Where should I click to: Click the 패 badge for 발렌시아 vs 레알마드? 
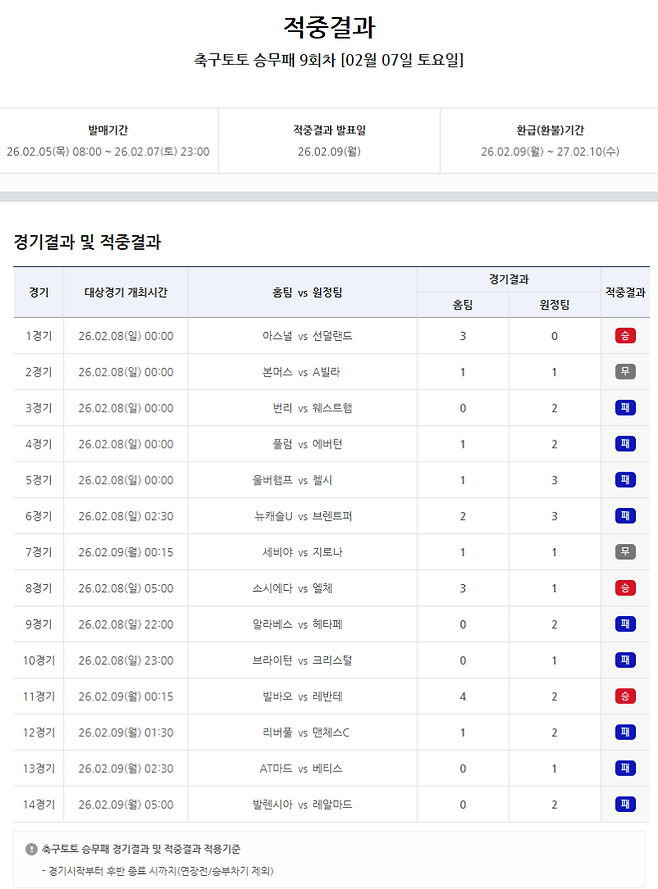coord(625,804)
